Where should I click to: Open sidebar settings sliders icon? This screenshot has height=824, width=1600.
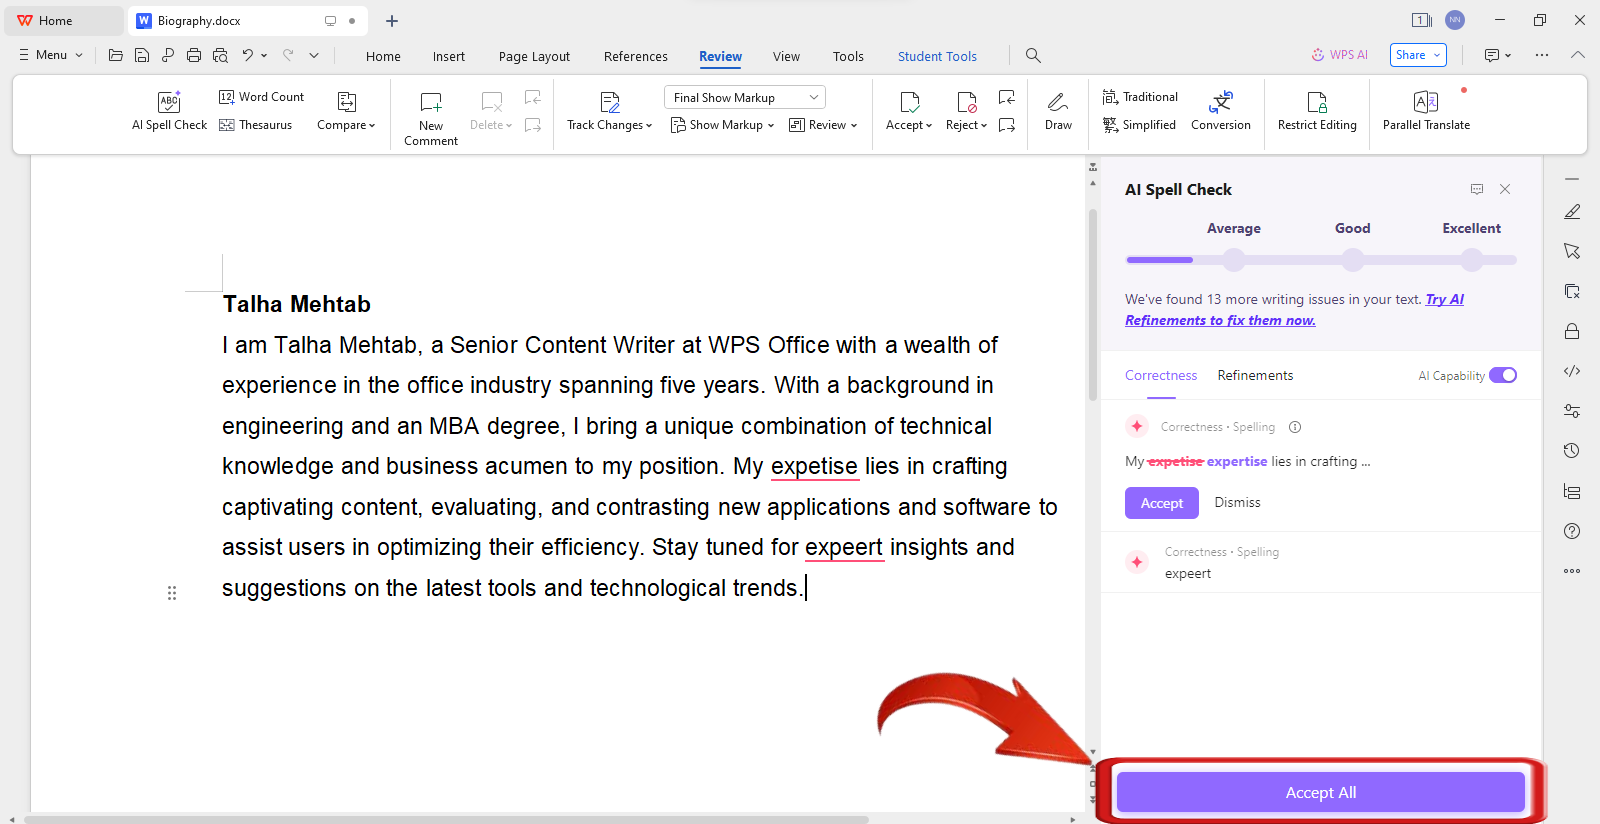tap(1572, 411)
